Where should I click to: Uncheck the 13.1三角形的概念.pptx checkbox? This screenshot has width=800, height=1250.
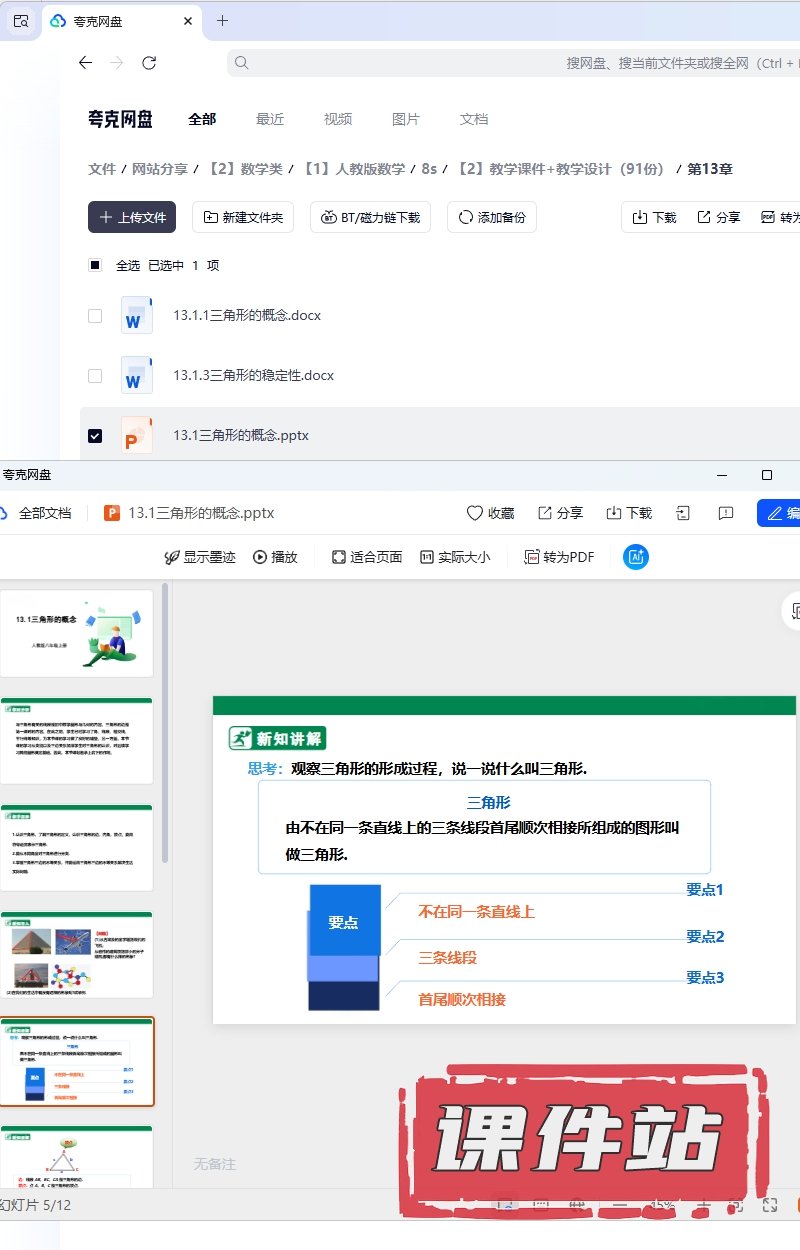coord(95,436)
